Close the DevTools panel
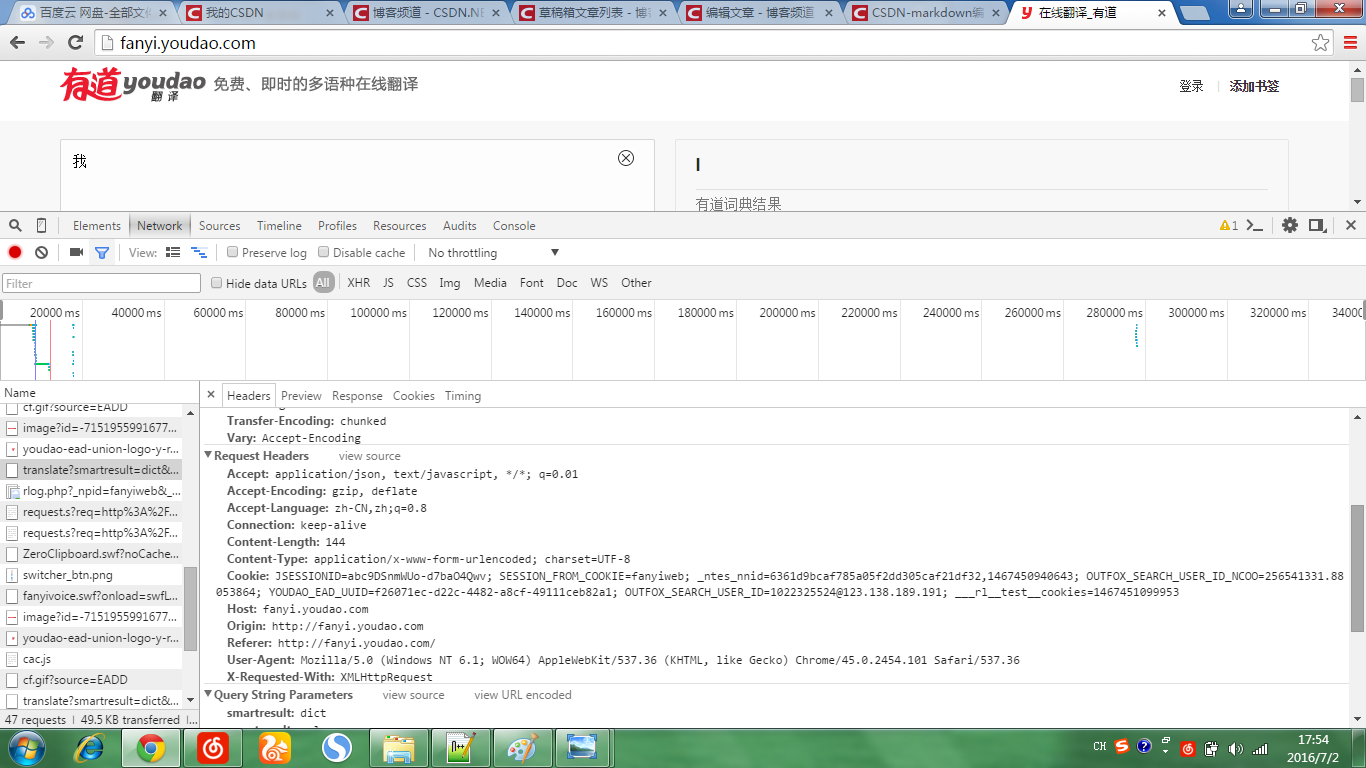Screen dimensions: 1366x768 point(1350,226)
